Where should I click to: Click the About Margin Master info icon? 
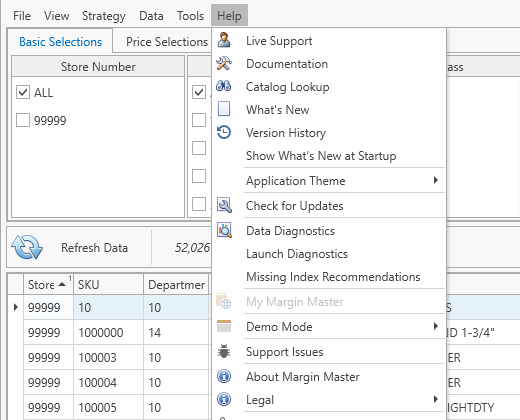point(224,376)
